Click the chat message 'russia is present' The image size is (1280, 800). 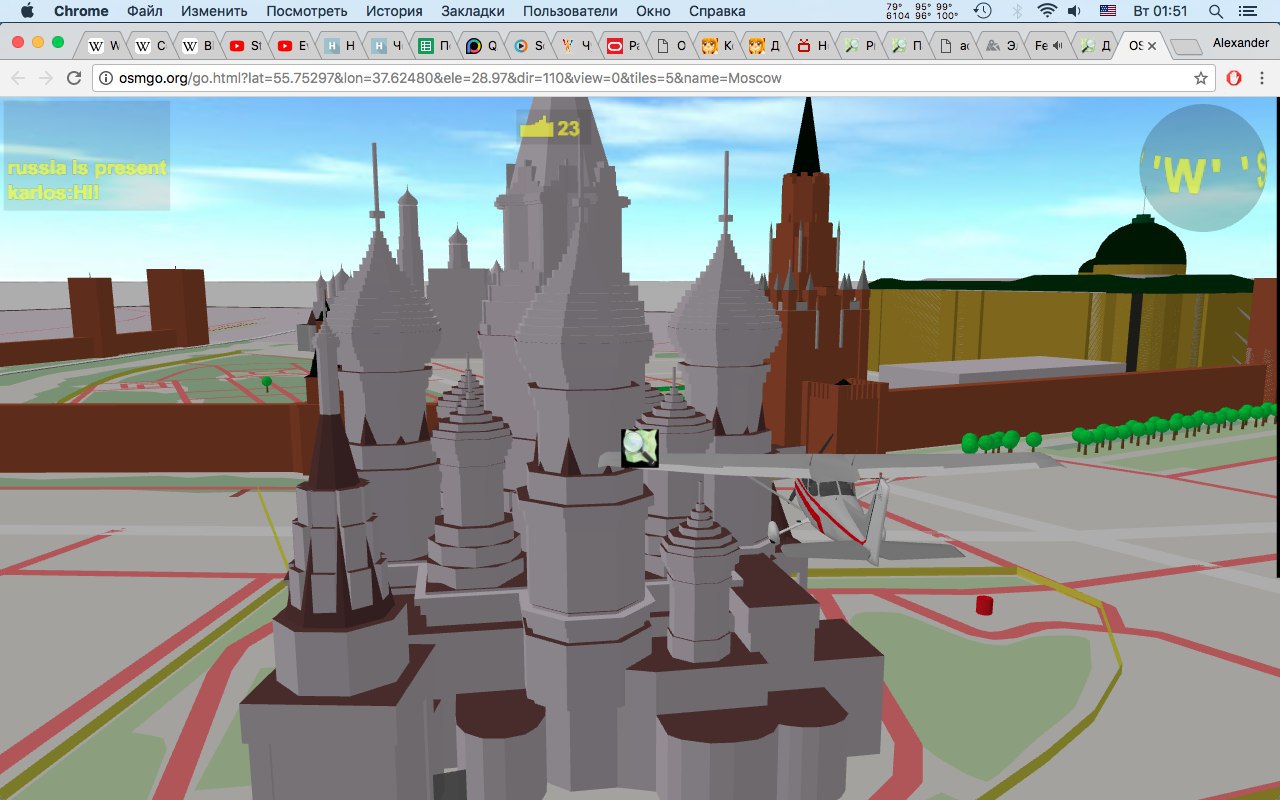coord(87,169)
